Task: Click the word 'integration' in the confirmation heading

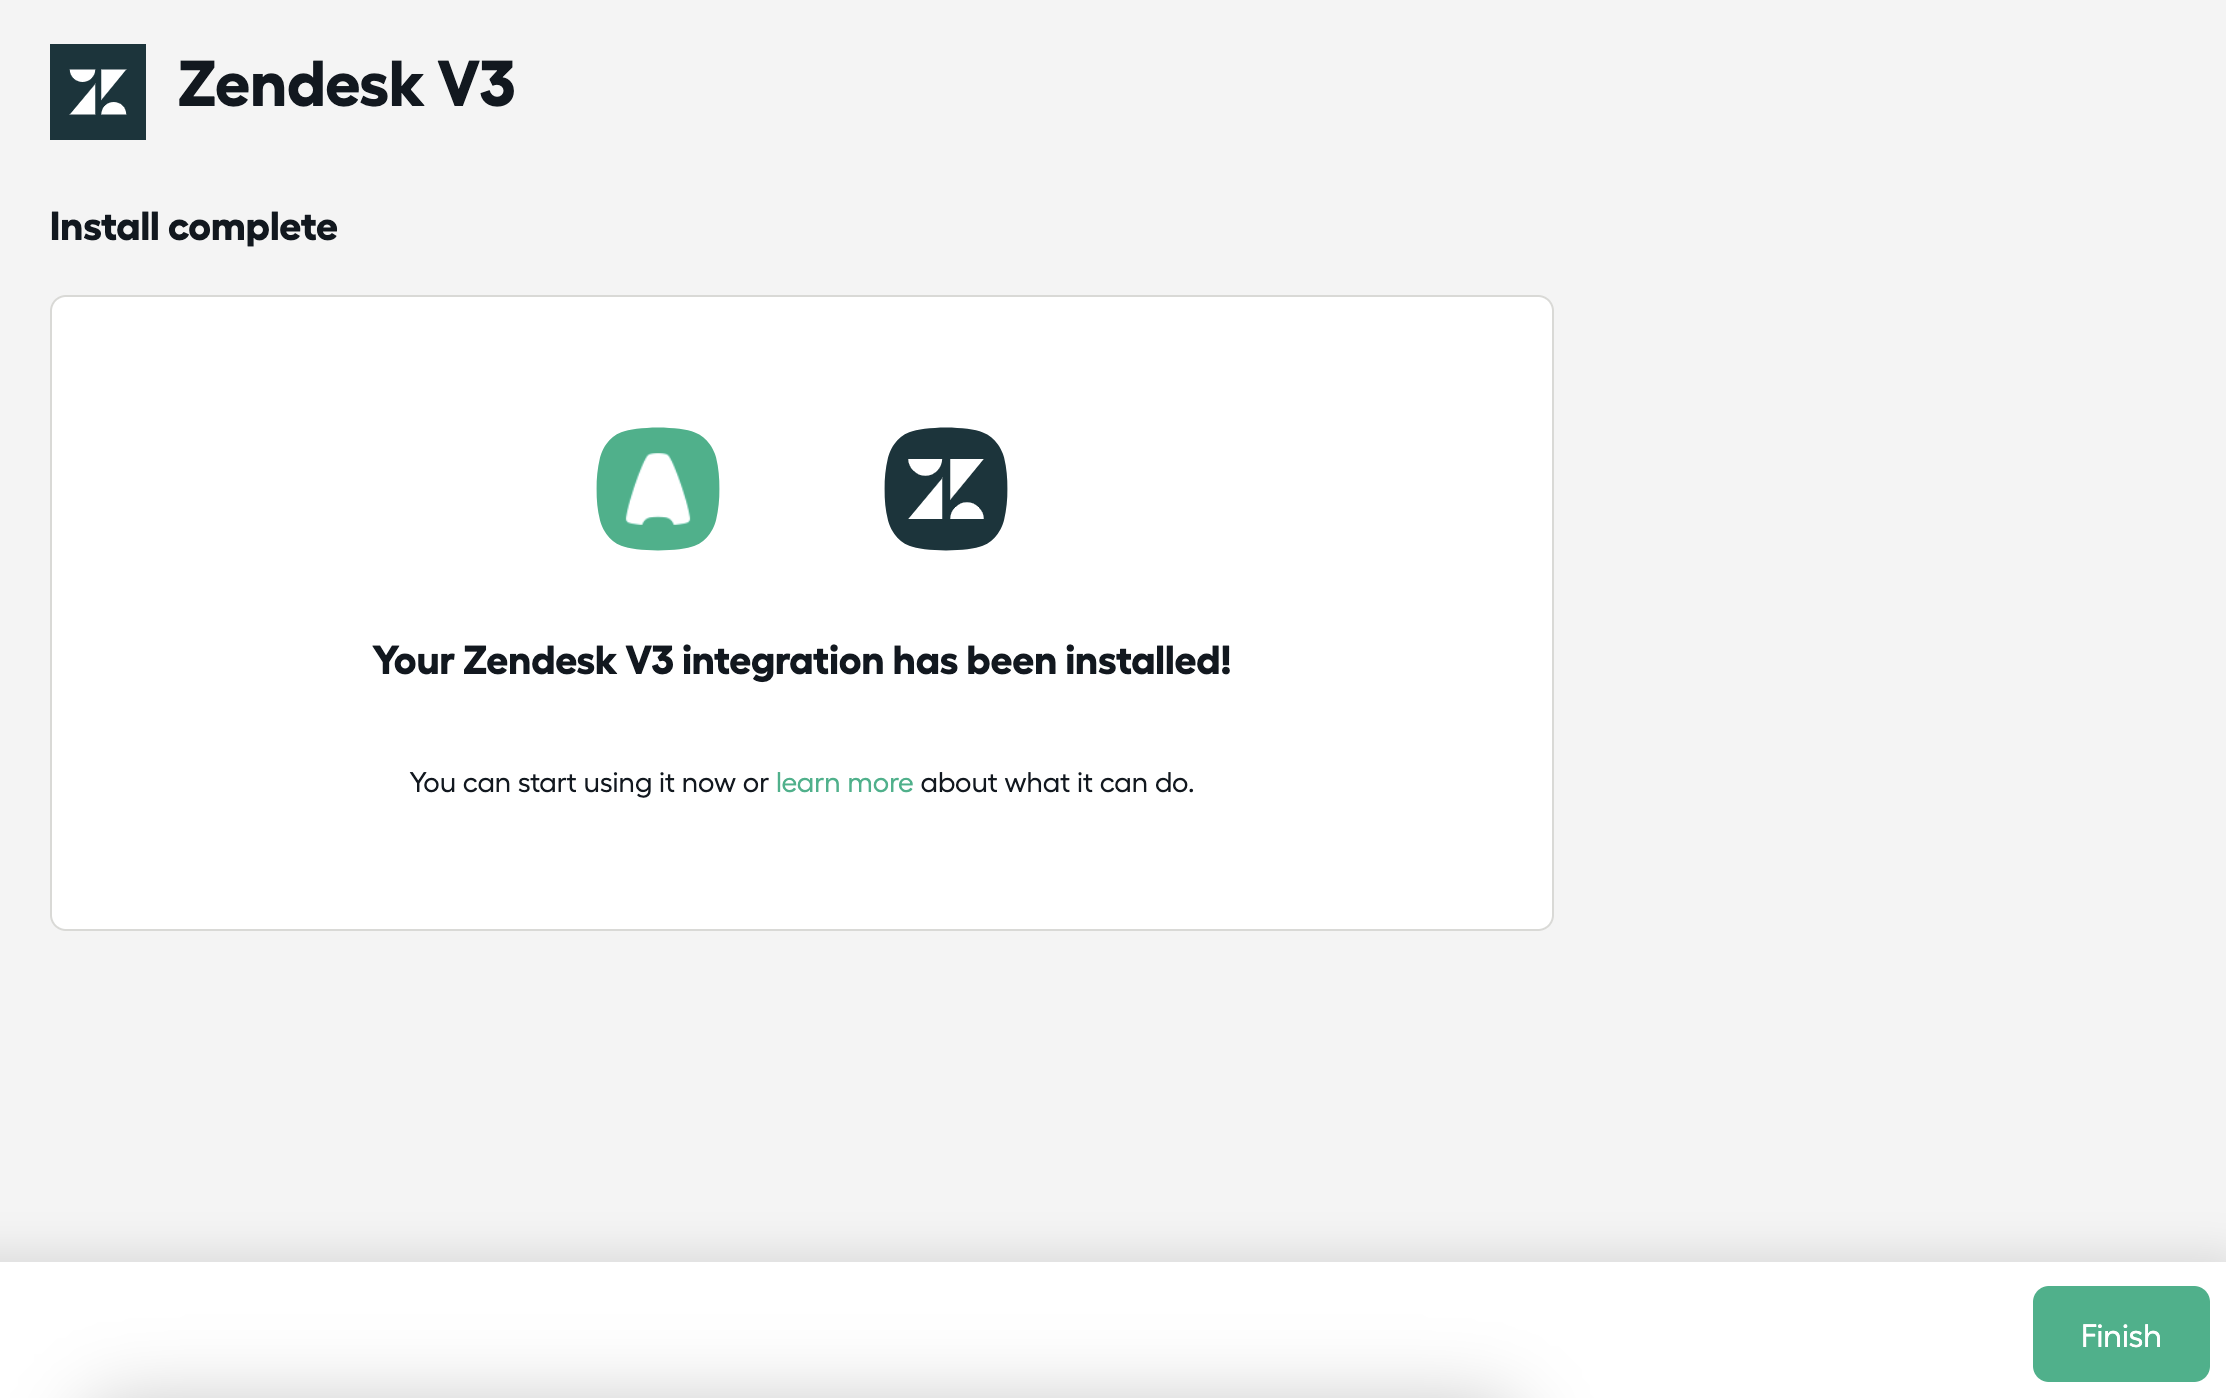Action: coord(783,662)
